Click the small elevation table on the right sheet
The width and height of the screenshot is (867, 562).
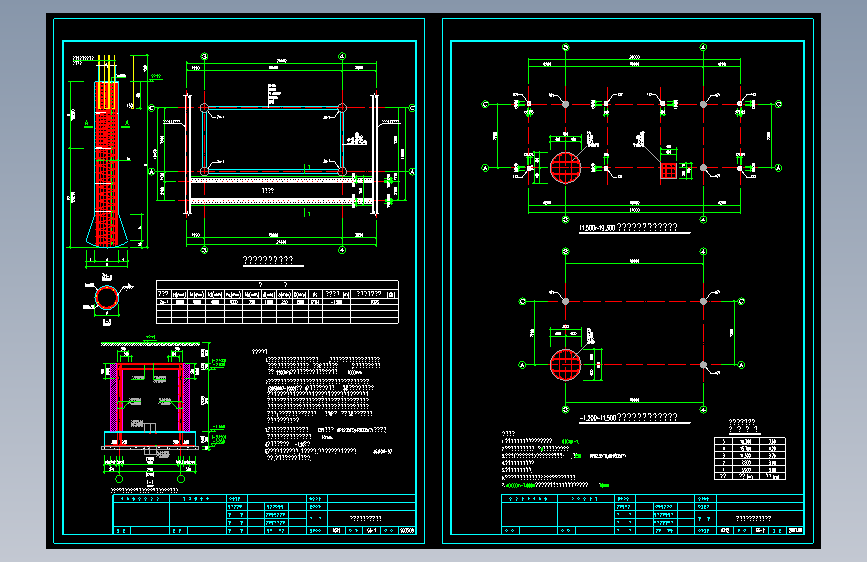750,458
